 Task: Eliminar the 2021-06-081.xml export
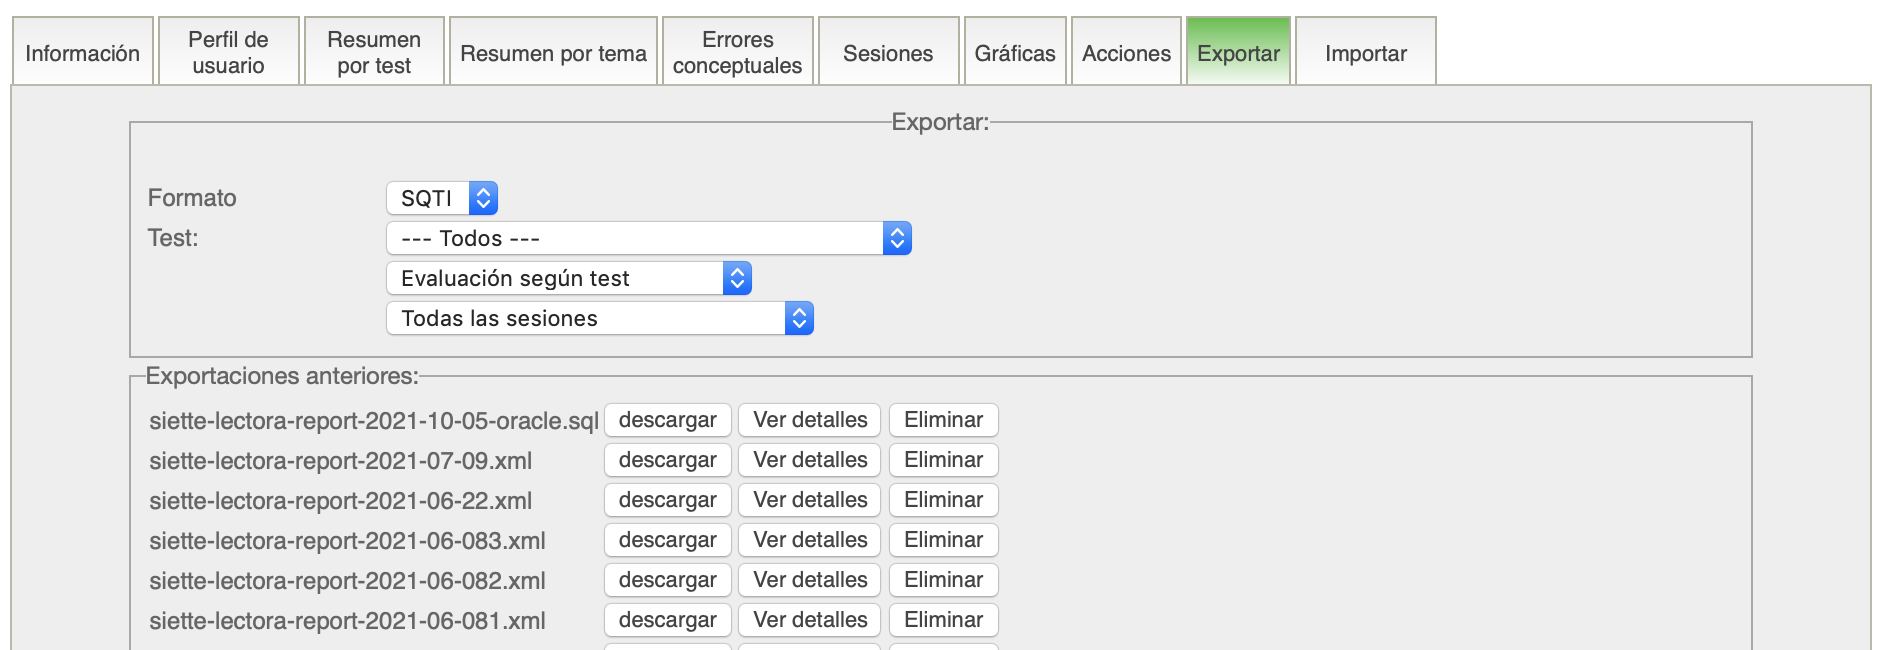943,620
